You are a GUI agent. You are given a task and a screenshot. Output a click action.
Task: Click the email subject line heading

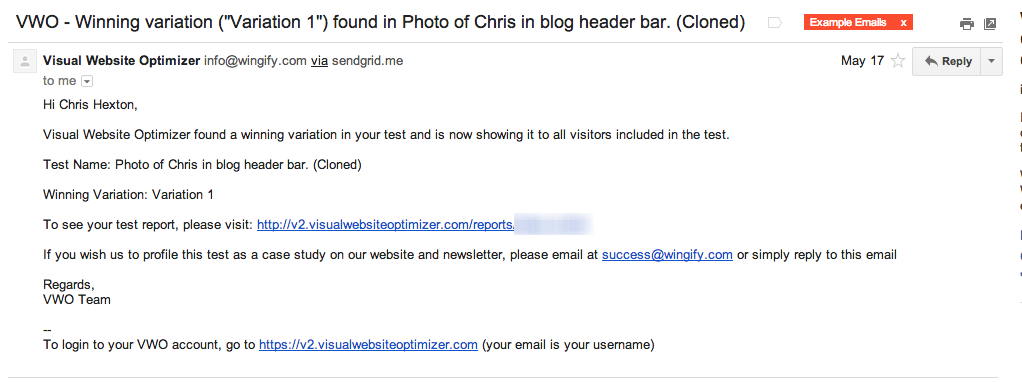[381, 23]
